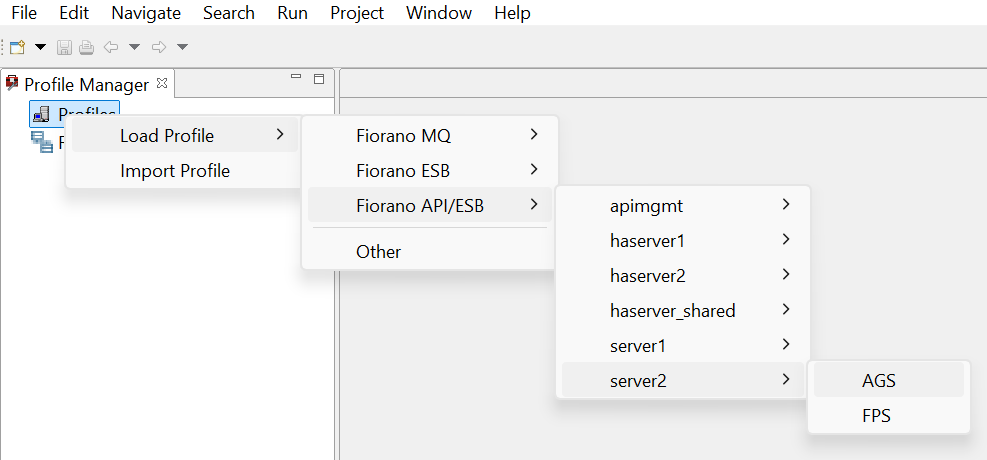The image size is (987, 460).
Task: Minimize the Profile Manager panel
Action: (x=296, y=77)
